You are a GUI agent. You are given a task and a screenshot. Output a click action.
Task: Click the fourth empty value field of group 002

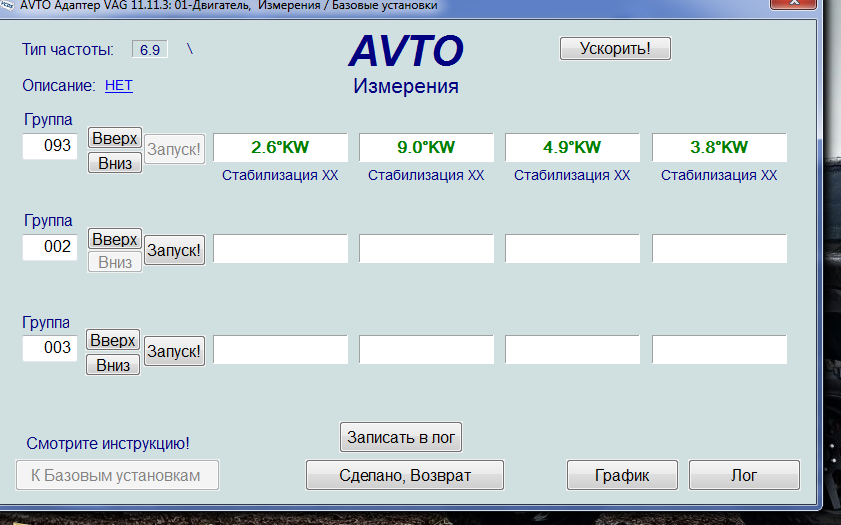coord(719,248)
